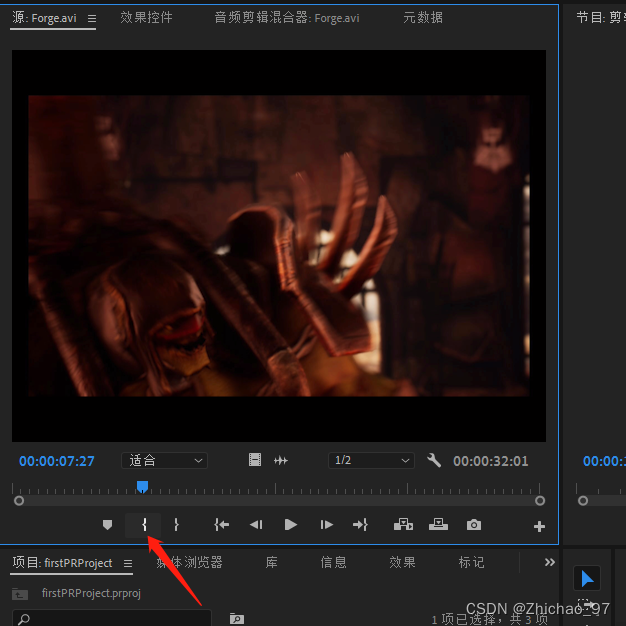
Task: Show more panel tabs with double chevron
Action: click(x=550, y=562)
